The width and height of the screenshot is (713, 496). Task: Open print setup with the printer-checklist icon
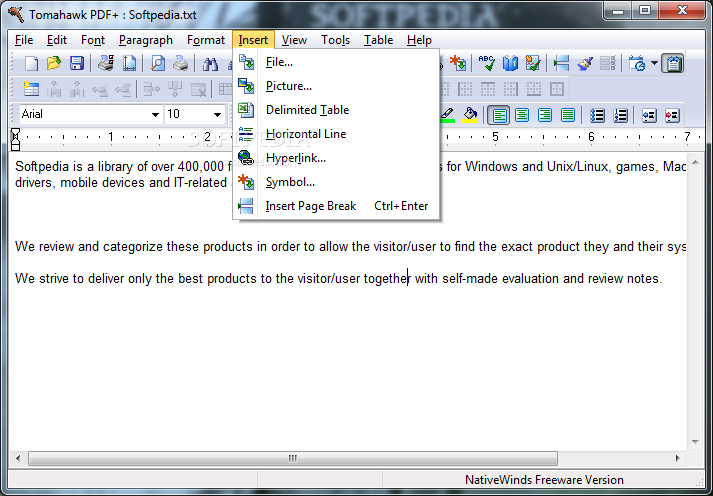[x=106, y=63]
